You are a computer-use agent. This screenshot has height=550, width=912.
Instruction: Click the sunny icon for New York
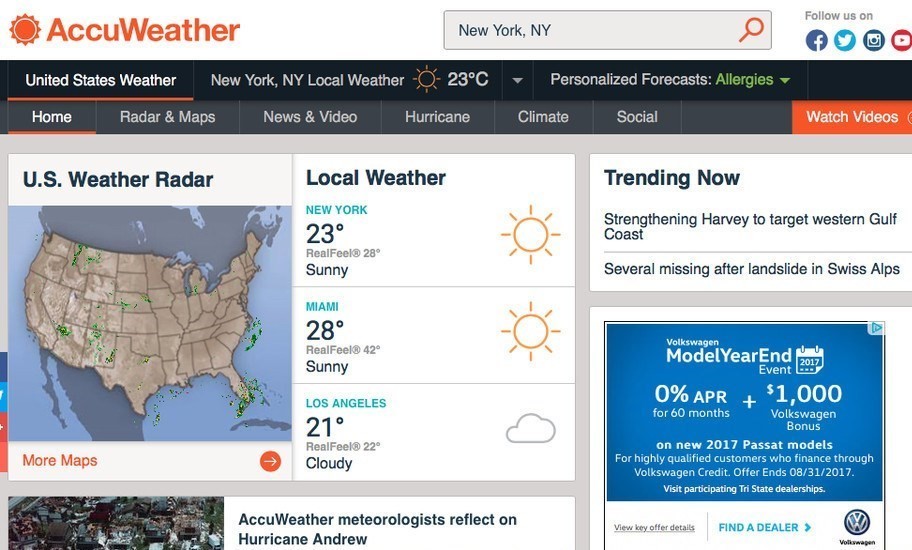pyautogui.click(x=530, y=236)
